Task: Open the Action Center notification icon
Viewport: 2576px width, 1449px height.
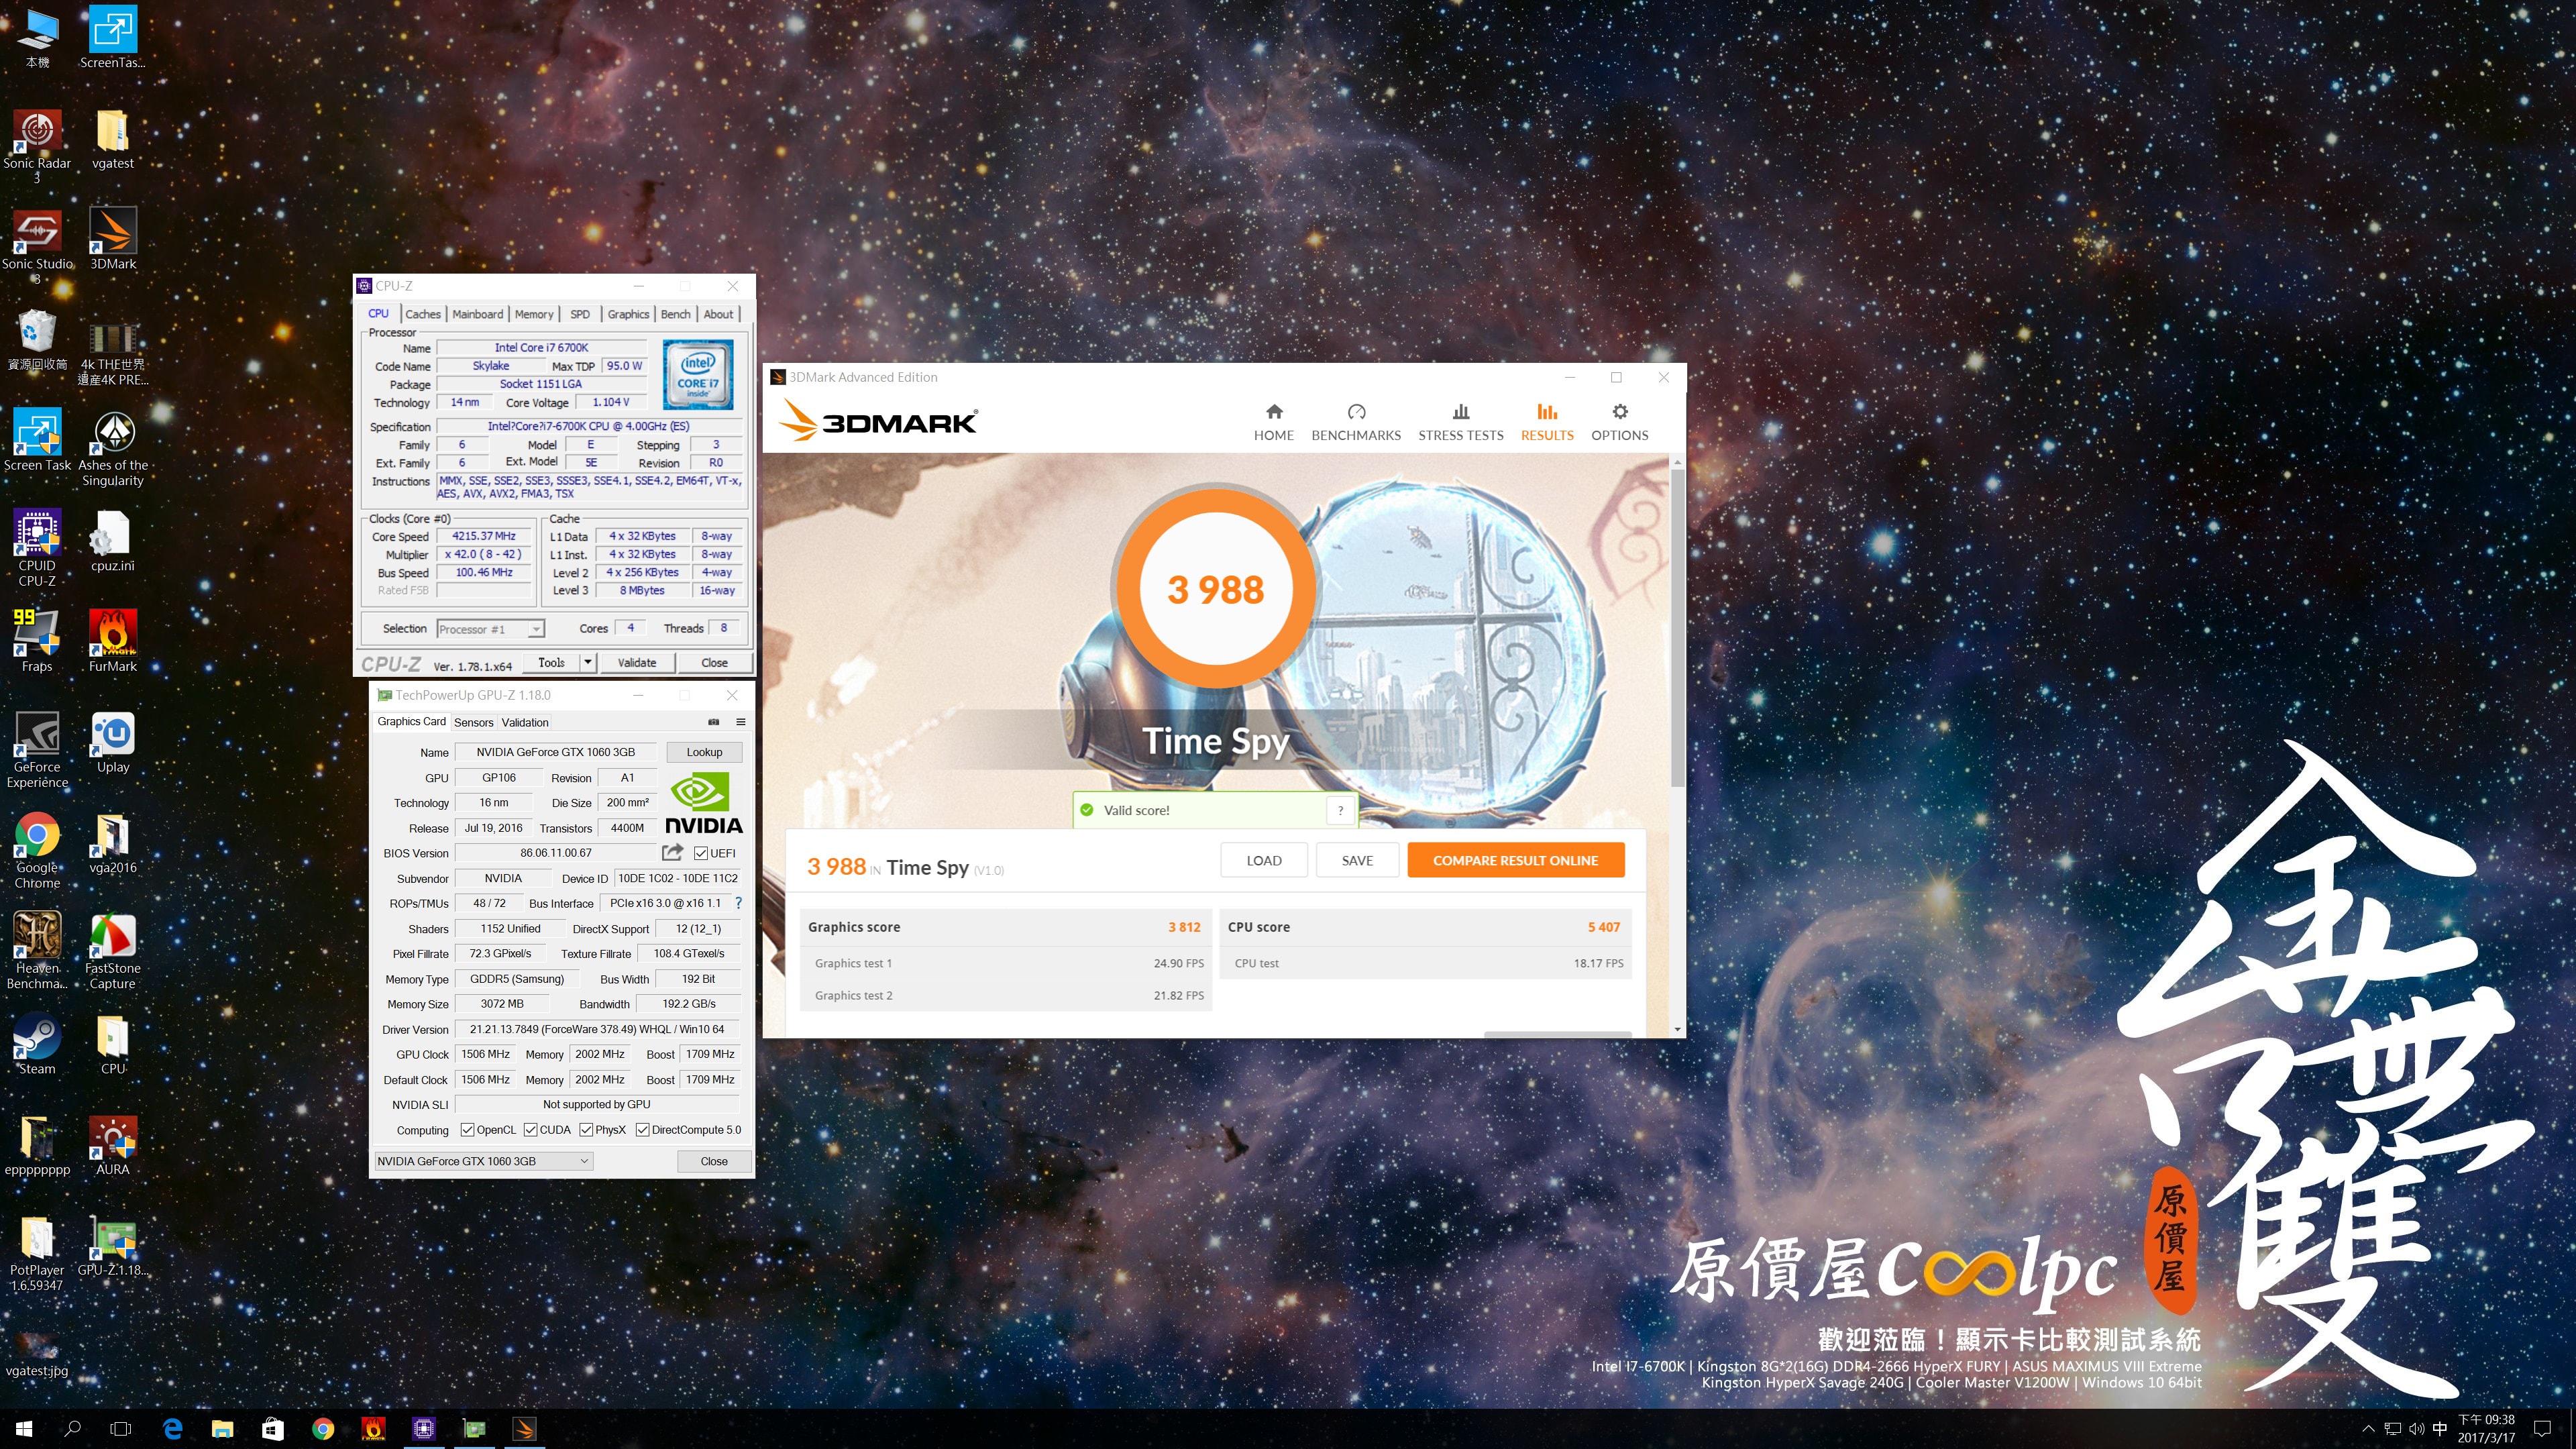Action: pyautogui.click(x=2541, y=1429)
